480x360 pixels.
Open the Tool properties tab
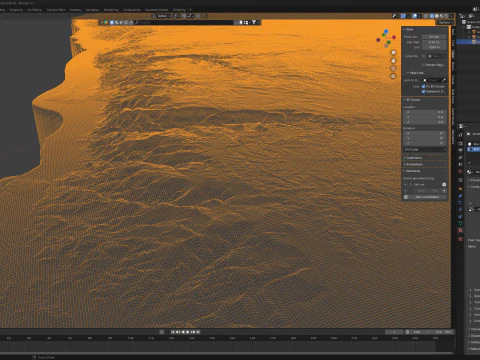click(x=460, y=135)
